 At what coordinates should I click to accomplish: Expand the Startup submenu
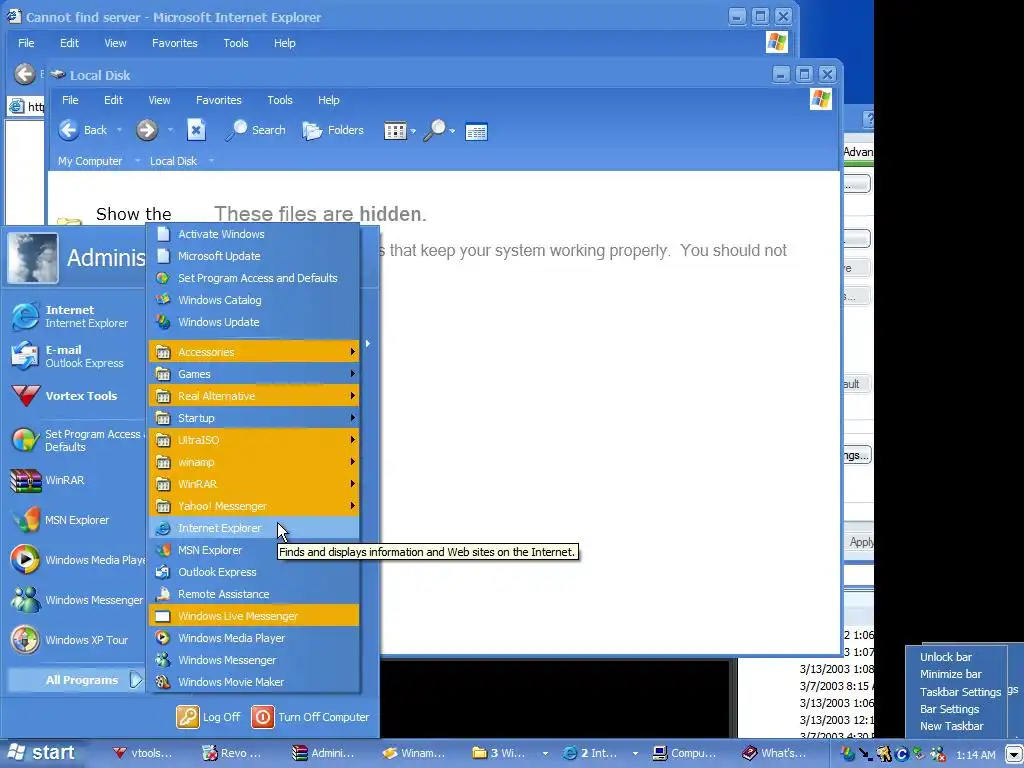click(254, 418)
